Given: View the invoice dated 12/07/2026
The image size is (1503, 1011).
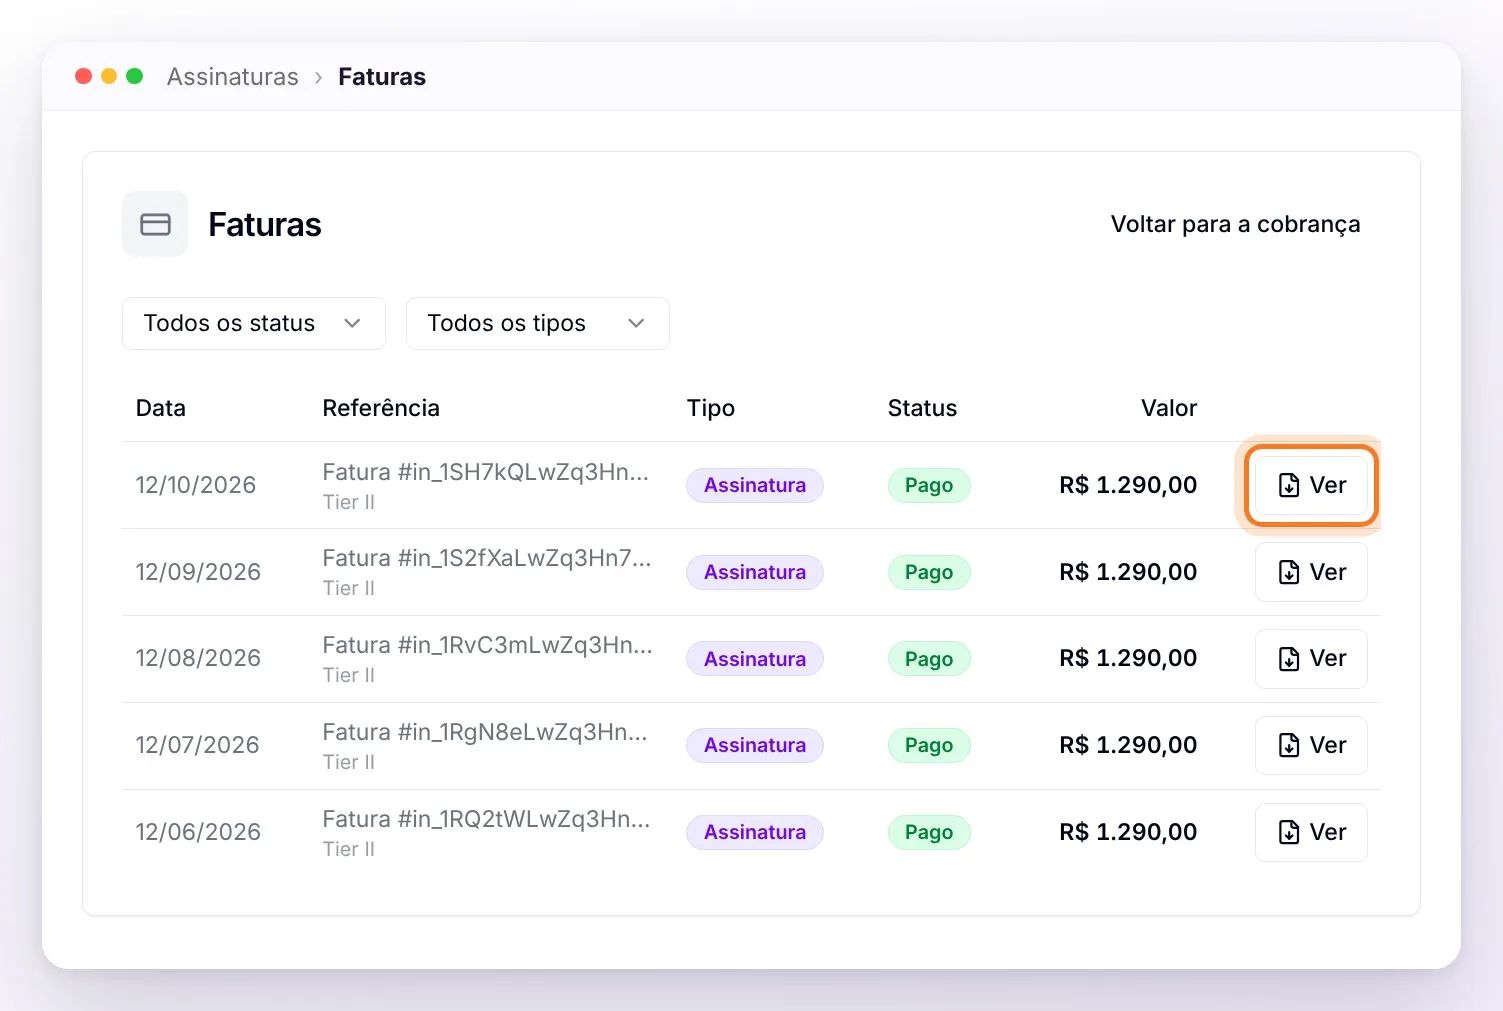Looking at the screenshot, I should coord(1311,745).
